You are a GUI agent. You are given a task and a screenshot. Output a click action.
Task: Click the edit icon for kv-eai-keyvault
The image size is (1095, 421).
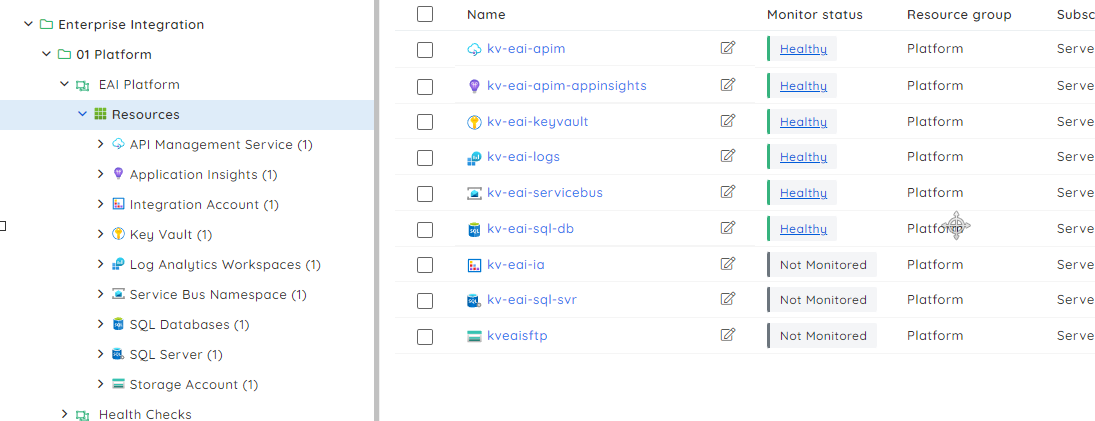(728, 121)
